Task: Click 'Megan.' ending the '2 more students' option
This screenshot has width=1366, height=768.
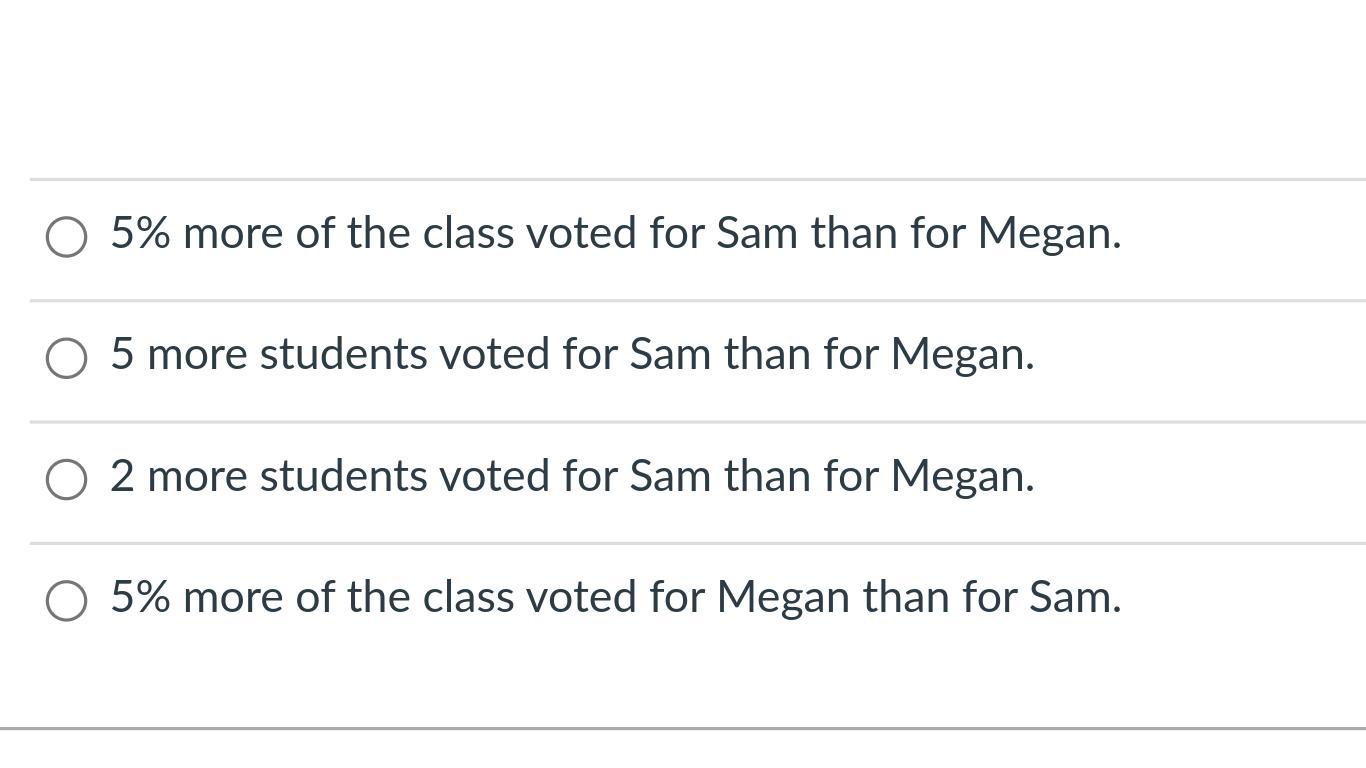Action: point(962,476)
